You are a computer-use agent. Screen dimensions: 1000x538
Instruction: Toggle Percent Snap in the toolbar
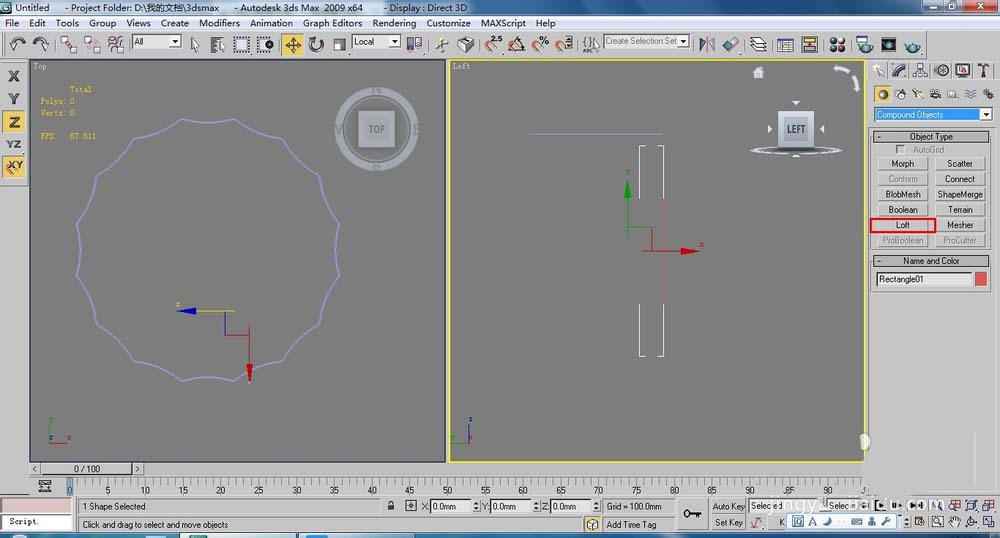[540, 44]
